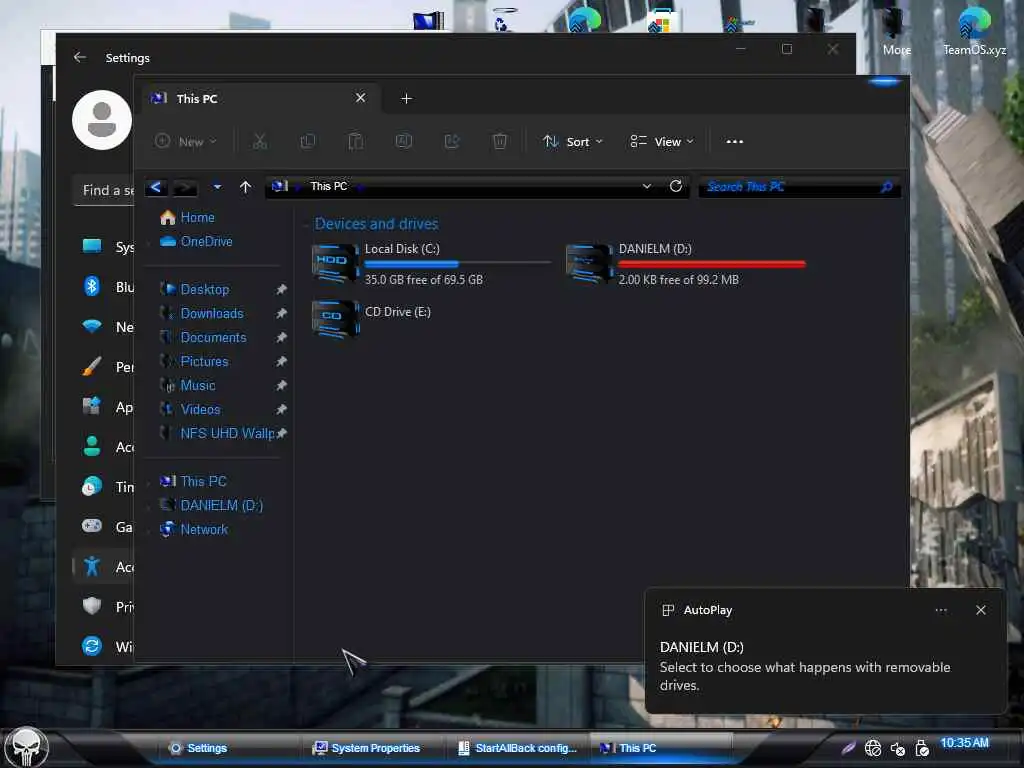Unpin Downloads using its pin icon
The image size is (1024, 768).
coord(281,313)
